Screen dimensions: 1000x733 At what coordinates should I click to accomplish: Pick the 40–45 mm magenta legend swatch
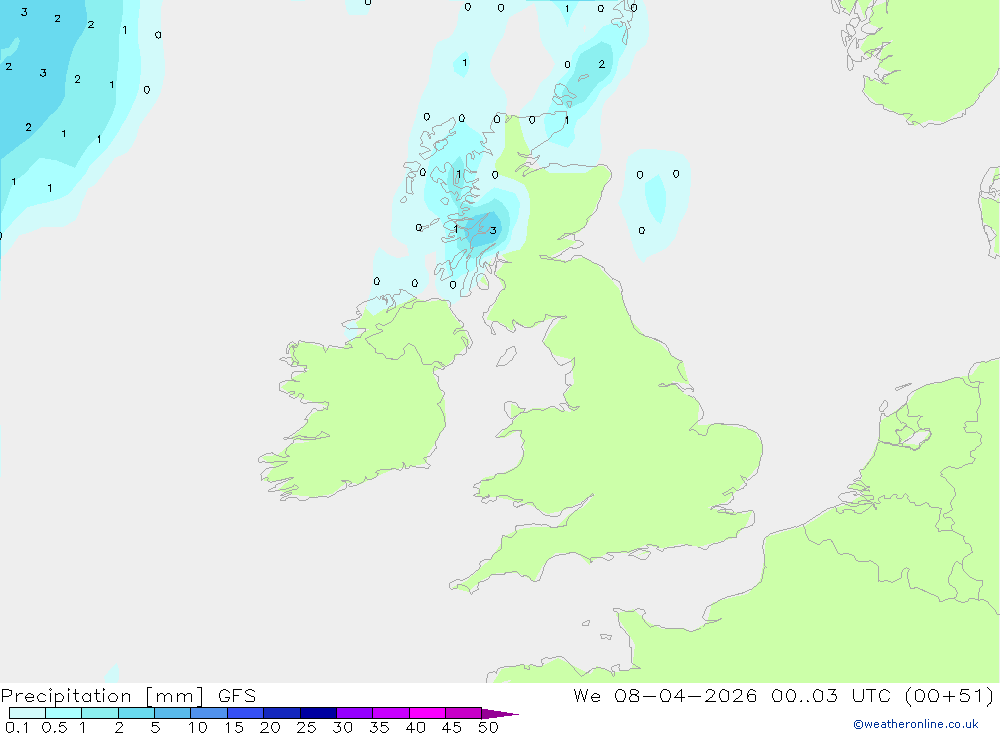pos(427,713)
